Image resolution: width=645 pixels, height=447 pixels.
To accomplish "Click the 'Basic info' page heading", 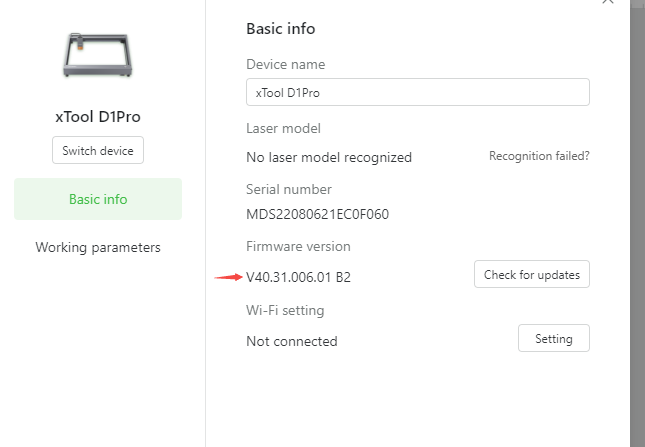I will click(281, 29).
